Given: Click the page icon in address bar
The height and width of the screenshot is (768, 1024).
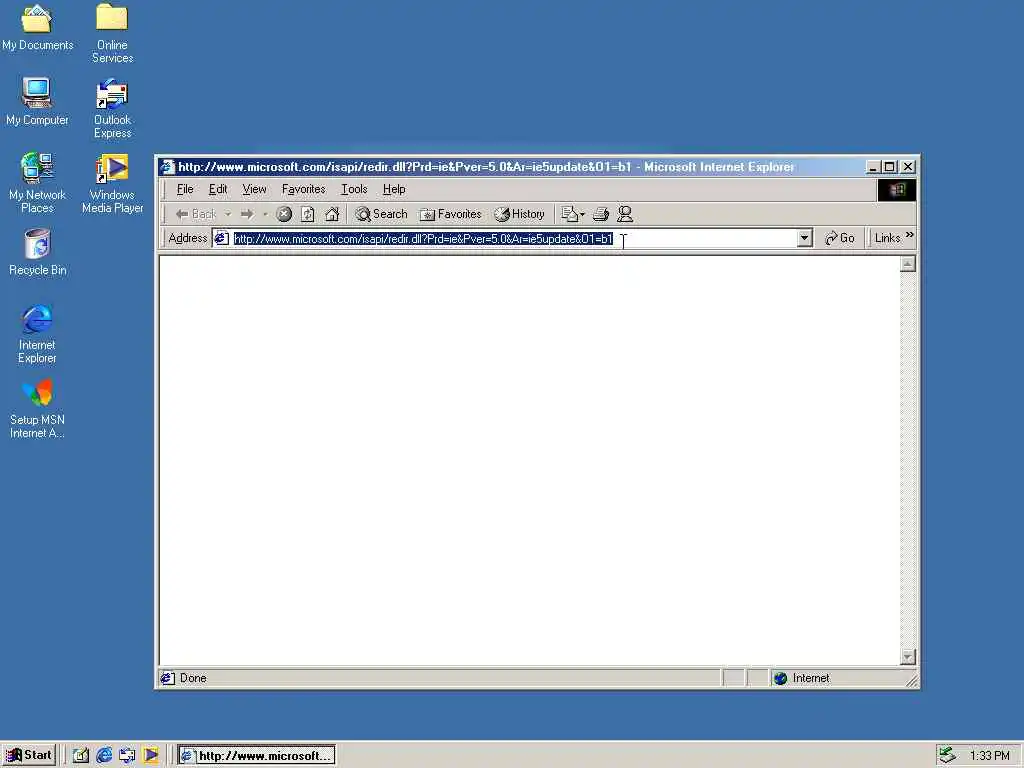Looking at the screenshot, I should [x=221, y=238].
